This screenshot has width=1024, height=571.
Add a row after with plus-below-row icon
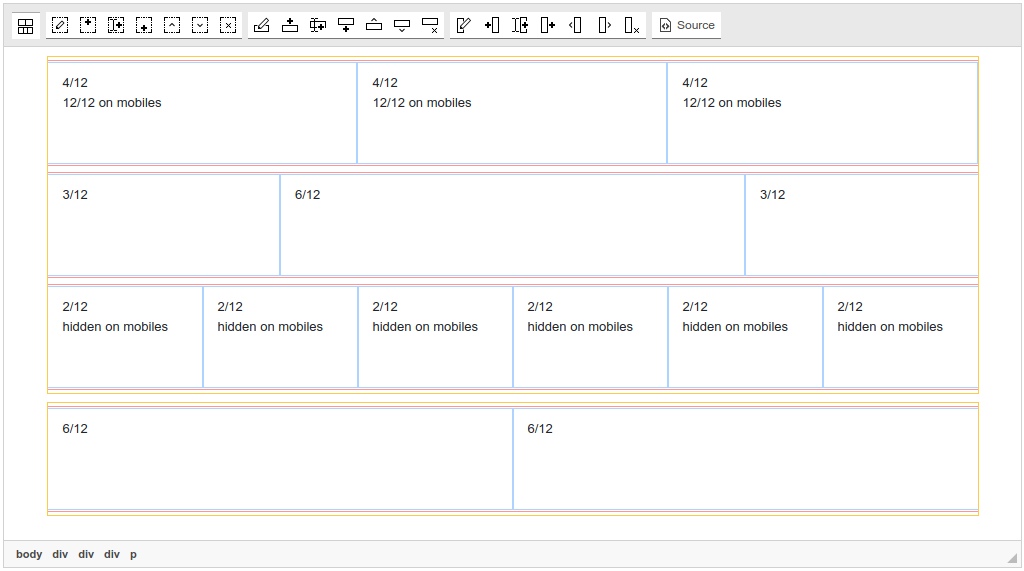coord(346,26)
